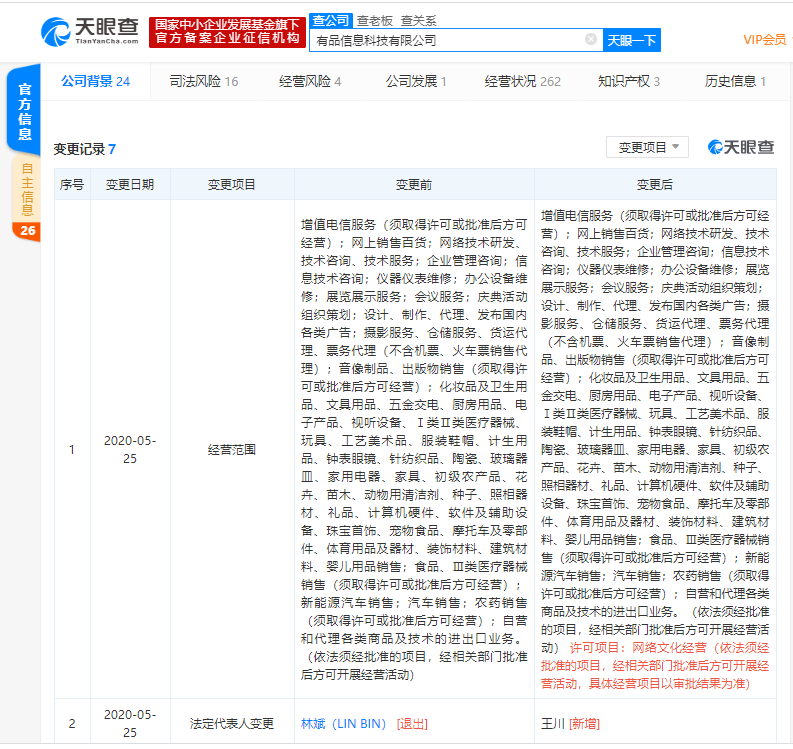Click the Tianyancha logo in header
The height and width of the screenshot is (749, 793).
click(x=90, y=31)
